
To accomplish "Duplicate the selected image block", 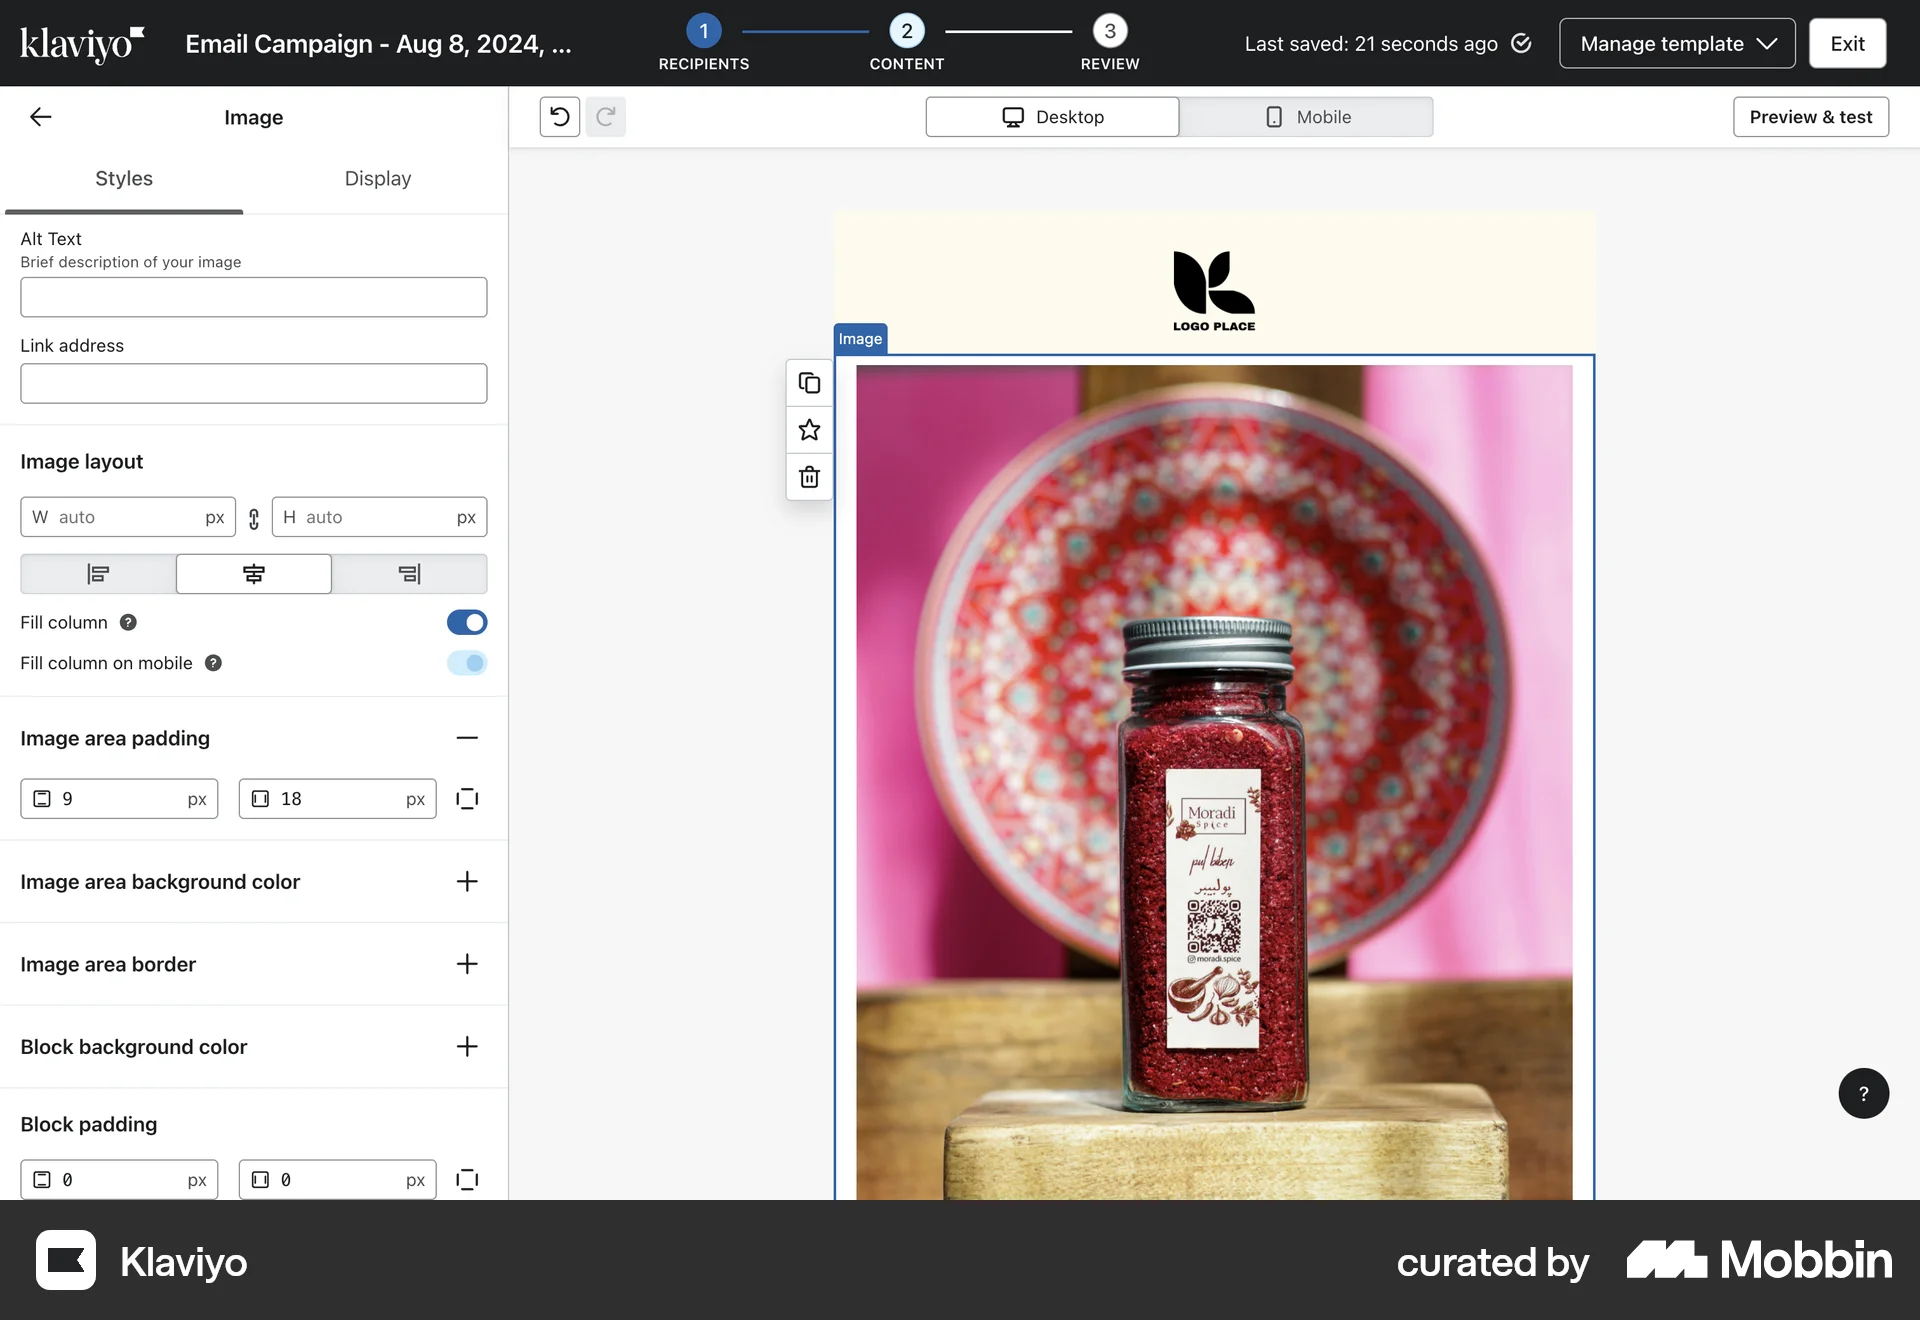I will point(809,383).
